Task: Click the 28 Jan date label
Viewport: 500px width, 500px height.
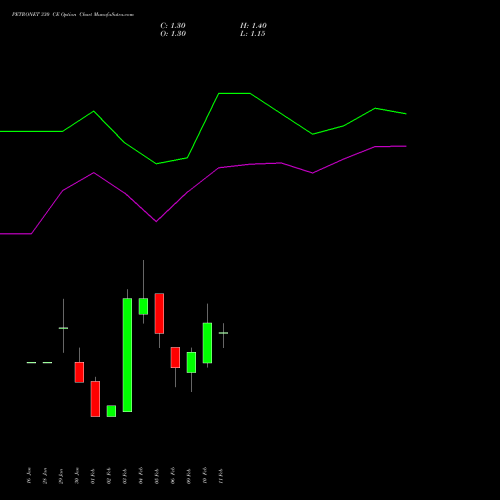Action: click(45, 476)
